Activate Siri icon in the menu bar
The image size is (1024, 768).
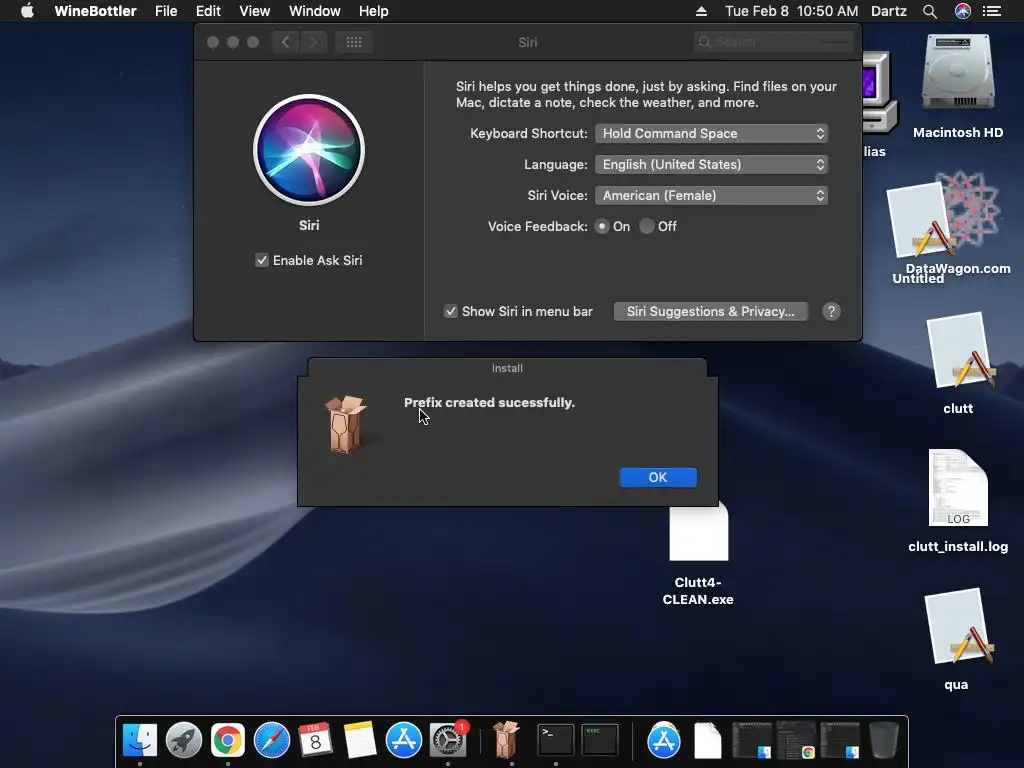click(x=963, y=11)
